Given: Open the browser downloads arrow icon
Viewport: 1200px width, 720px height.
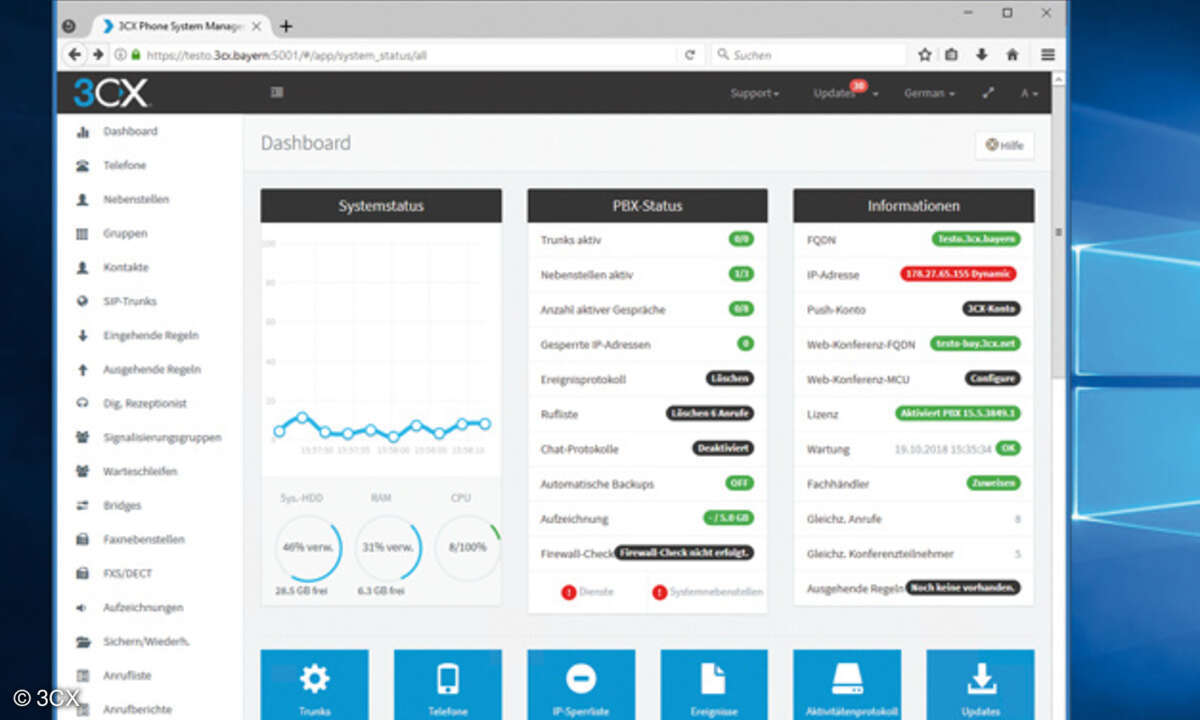Looking at the screenshot, I should click(x=982, y=55).
